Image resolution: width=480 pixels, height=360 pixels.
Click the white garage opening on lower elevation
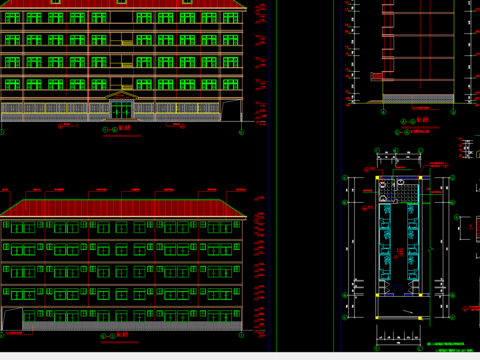(12, 319)
